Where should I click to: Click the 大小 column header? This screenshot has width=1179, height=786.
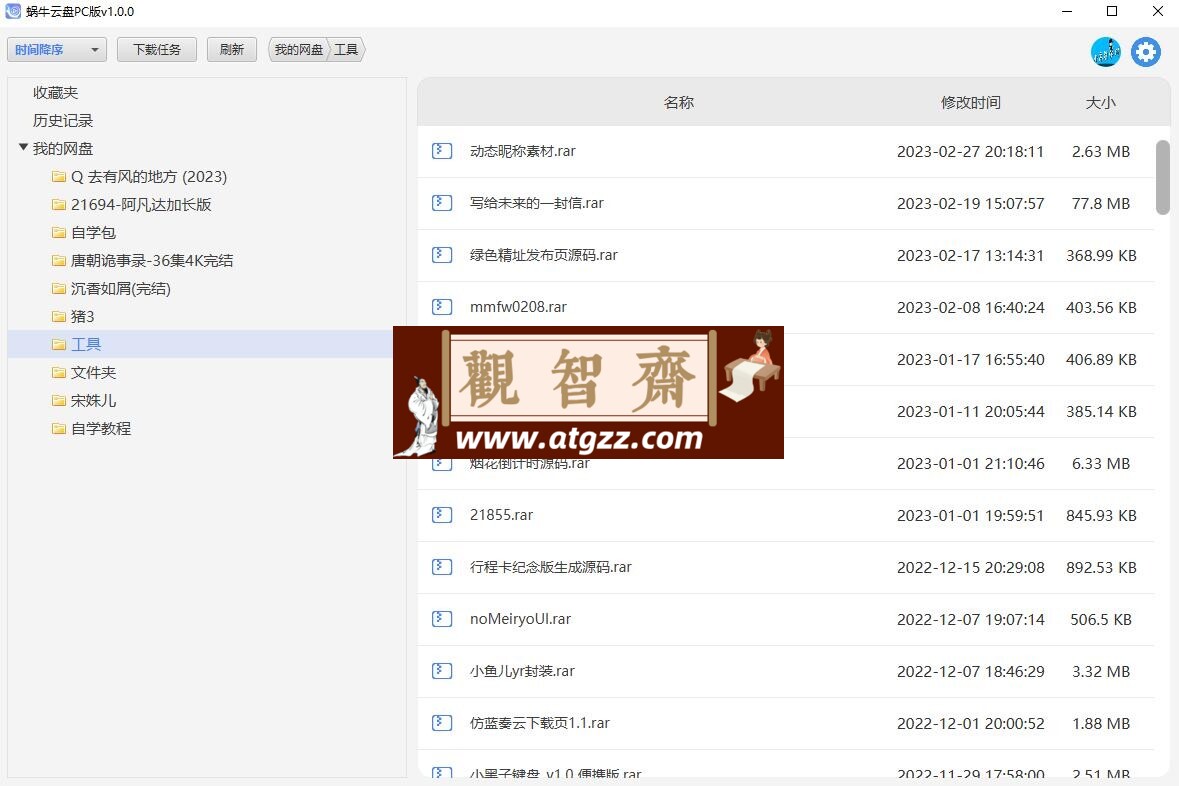[x=1101, y=102]
